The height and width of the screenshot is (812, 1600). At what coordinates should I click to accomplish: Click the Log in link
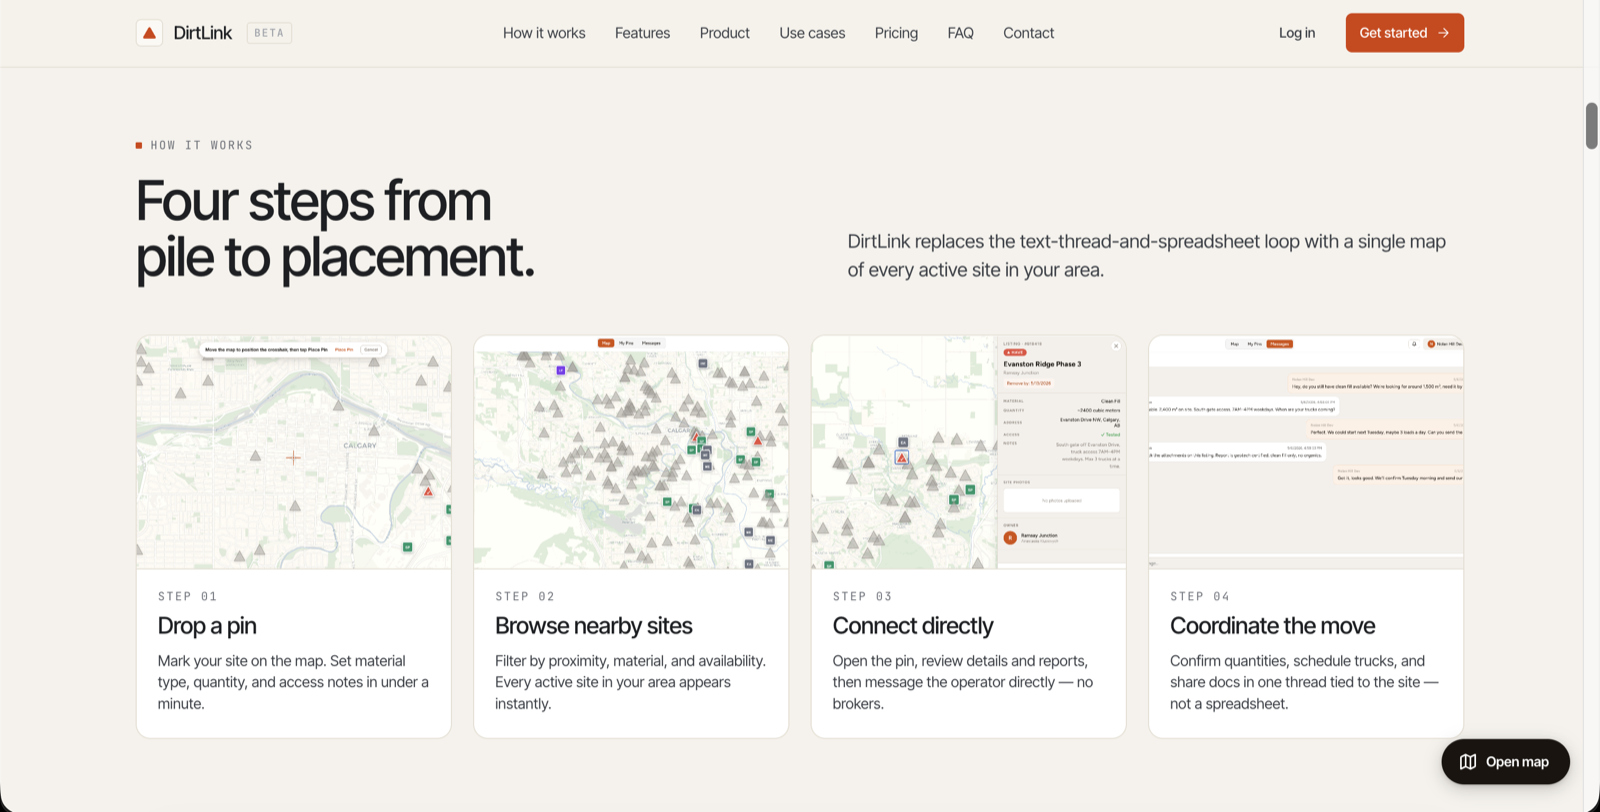[1297, 33]
